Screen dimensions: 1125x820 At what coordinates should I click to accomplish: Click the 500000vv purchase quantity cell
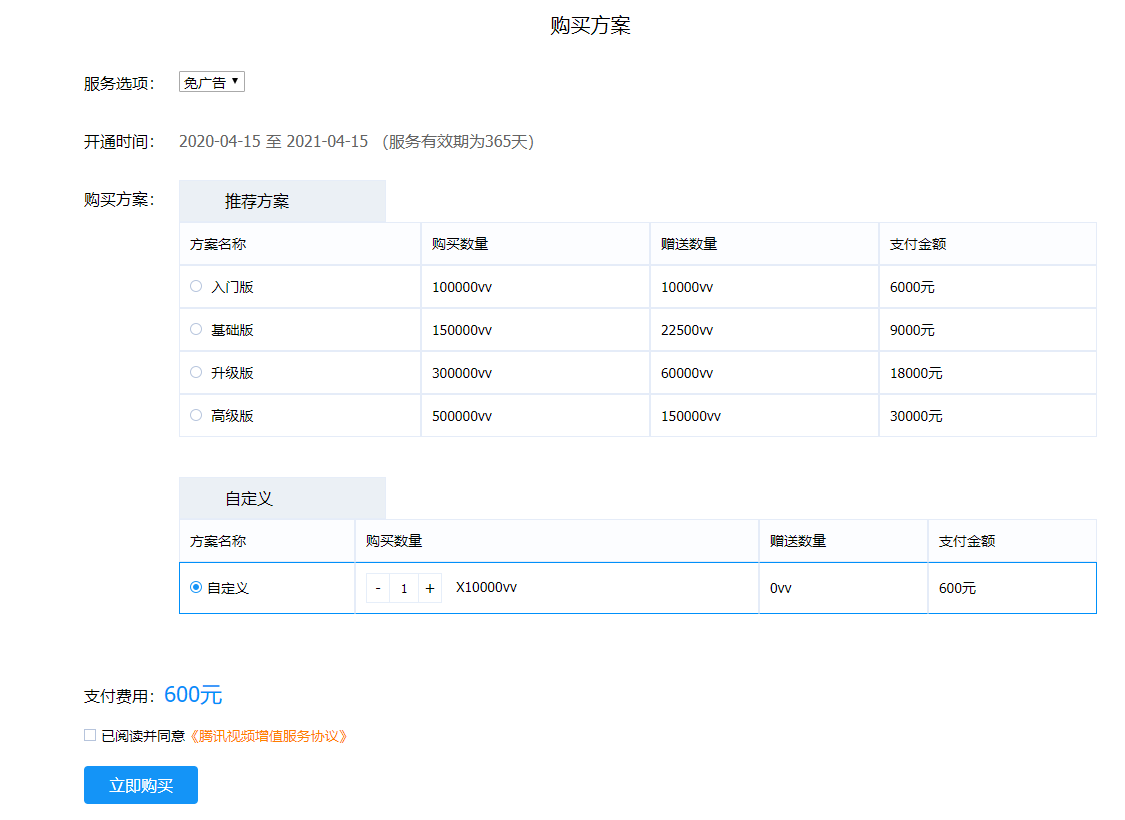pyautogui.click(x=461, y=416)
